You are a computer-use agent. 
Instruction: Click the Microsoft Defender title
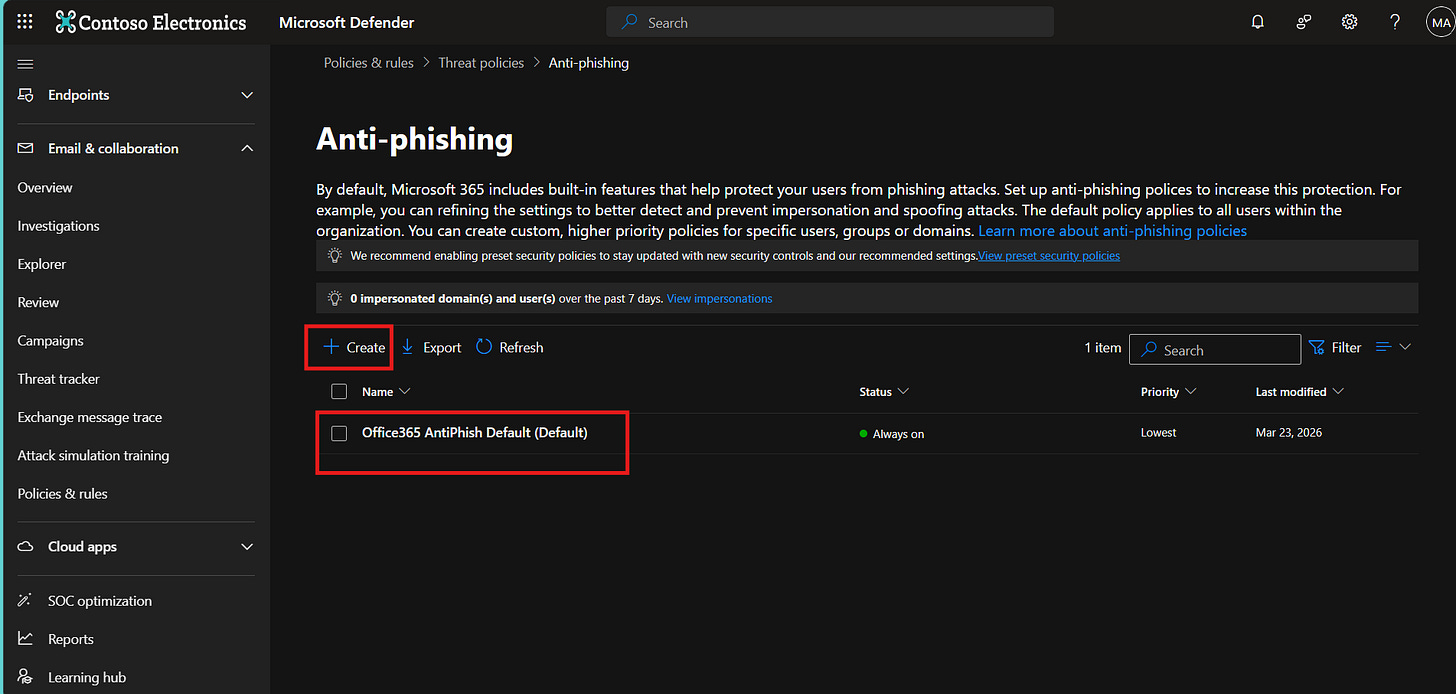(x=347, y=22)
